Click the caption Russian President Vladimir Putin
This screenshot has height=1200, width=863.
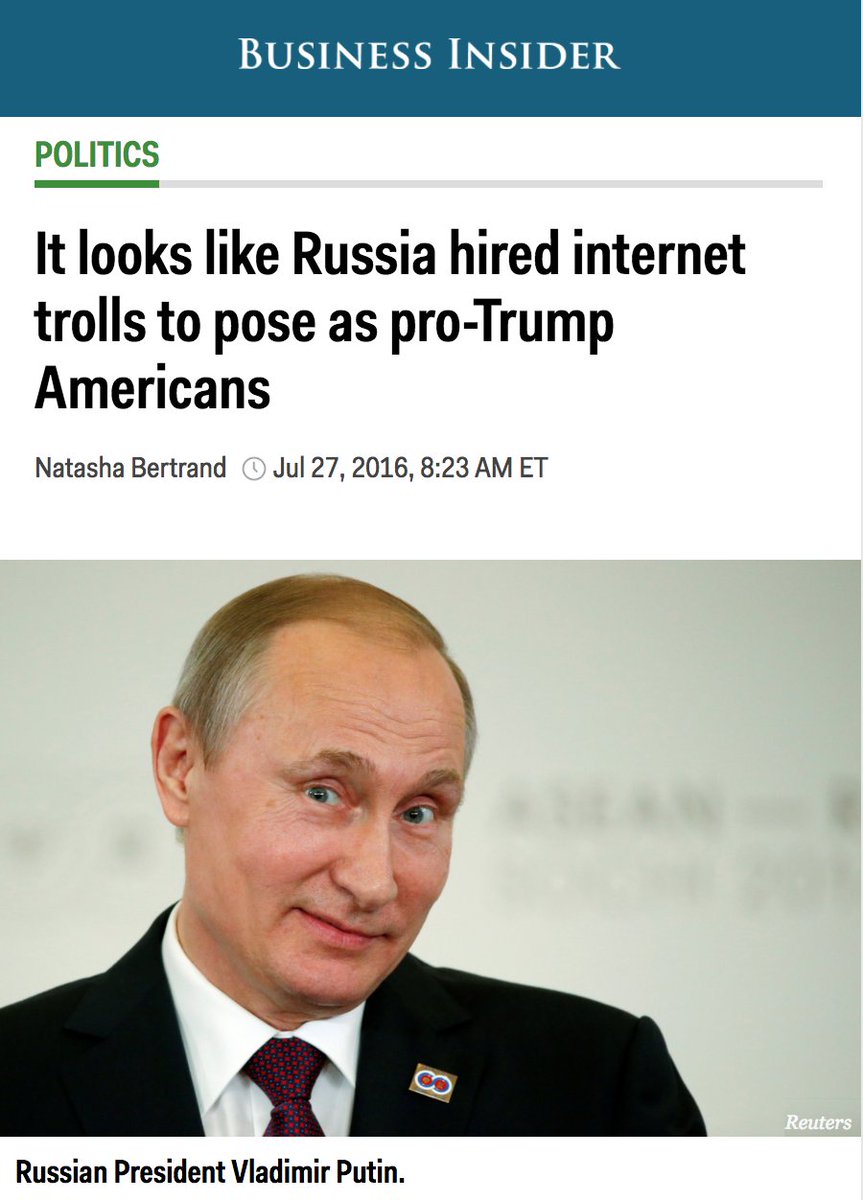(x=209, y=1172)
